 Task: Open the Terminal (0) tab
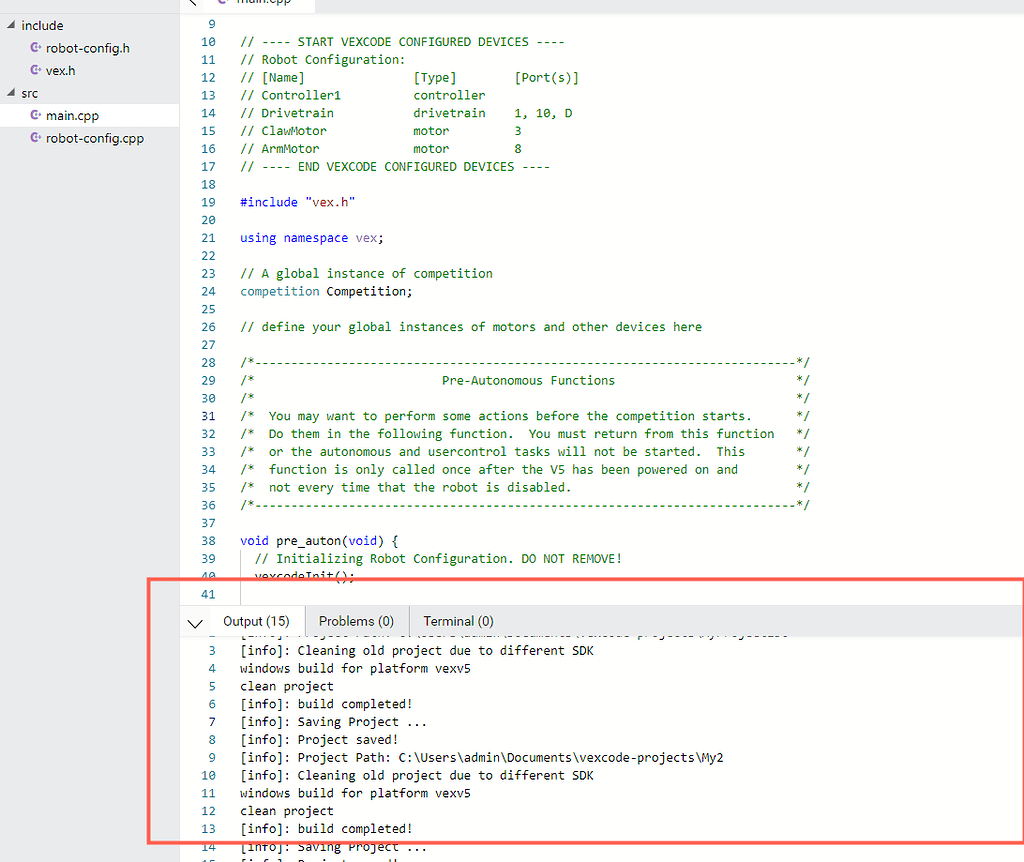point(456,621)
